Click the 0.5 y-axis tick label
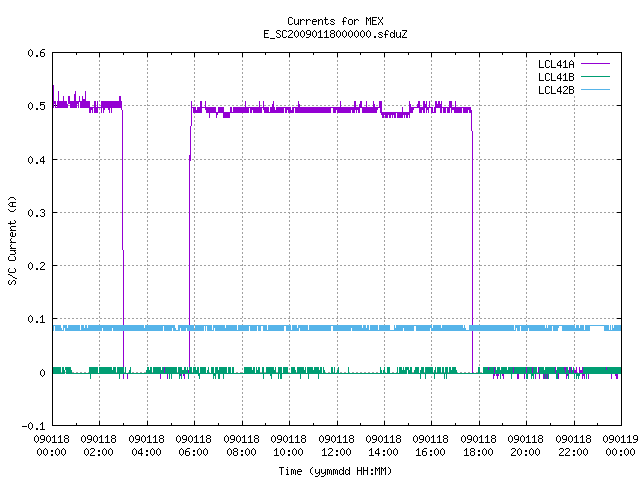The height and width of the screenshot is (480, 640). [36, 106]
